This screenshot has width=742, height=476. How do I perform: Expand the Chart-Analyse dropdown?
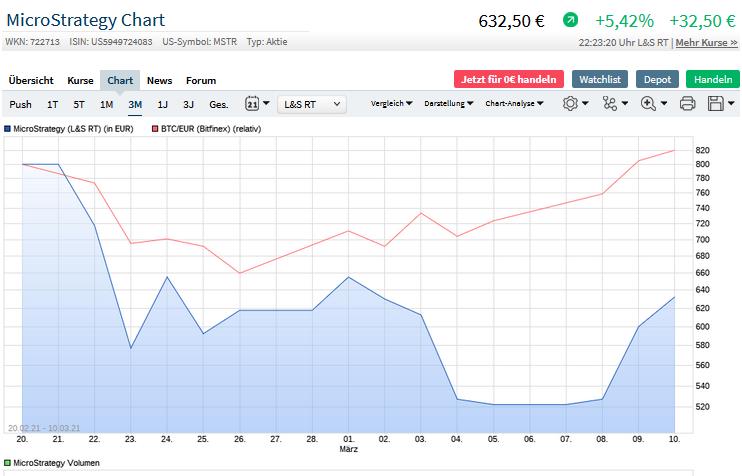[x=514, y=103]
